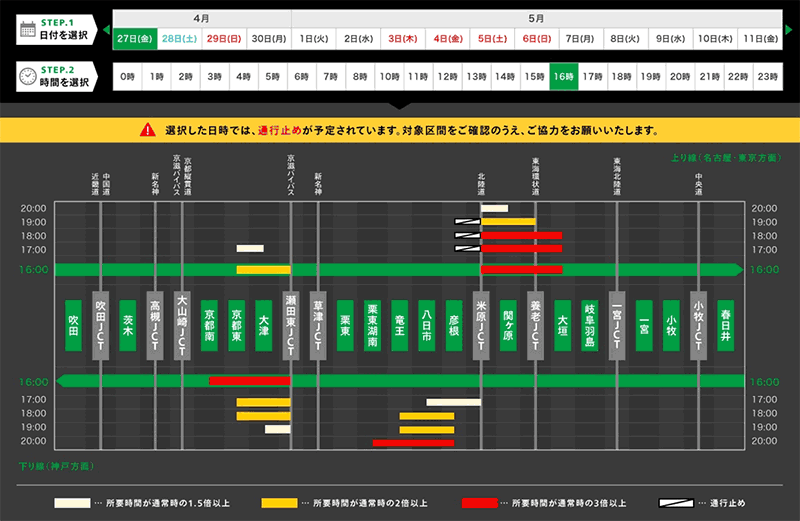Select the 30日(月) date tab
The image size is (800, 521).
coord(269,39)
